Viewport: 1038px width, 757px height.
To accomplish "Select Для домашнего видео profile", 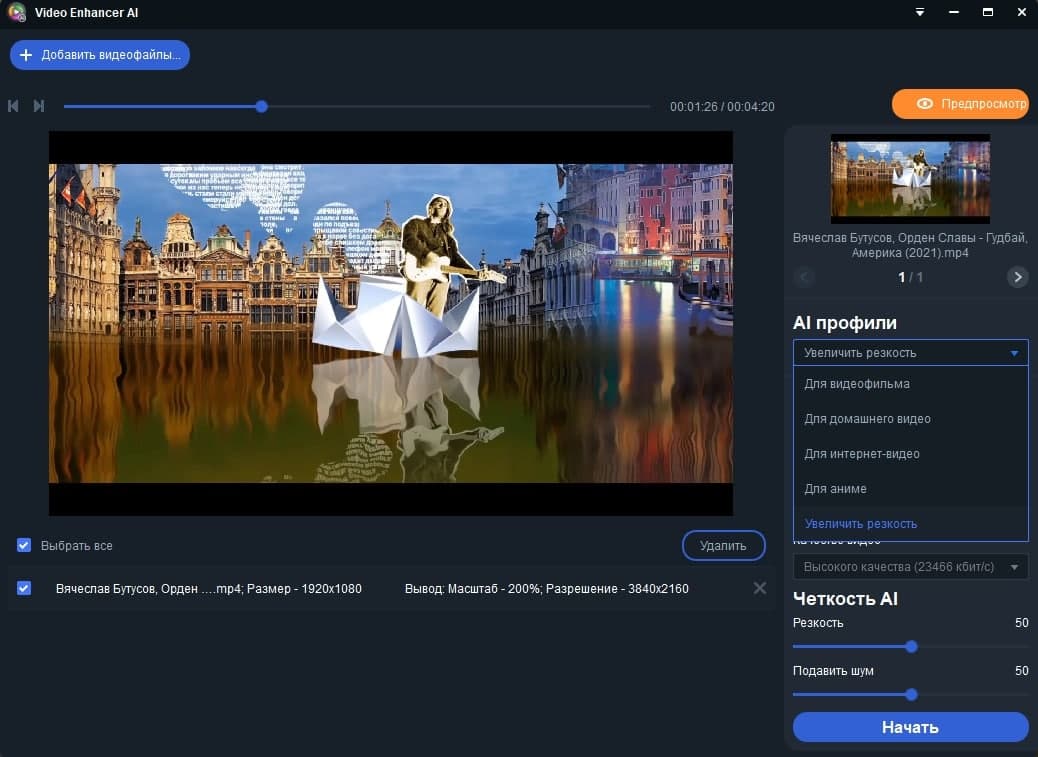I will tap(910, 419).
